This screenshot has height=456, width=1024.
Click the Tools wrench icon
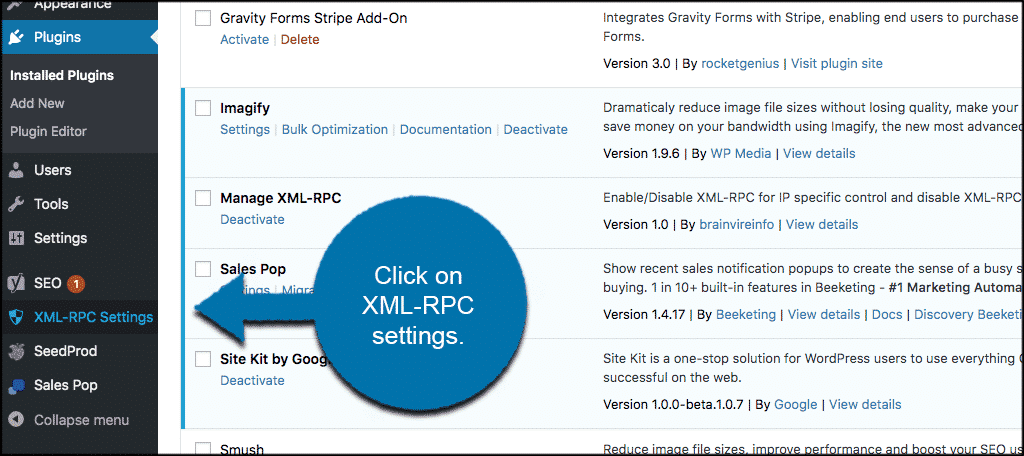click(16, 204)
